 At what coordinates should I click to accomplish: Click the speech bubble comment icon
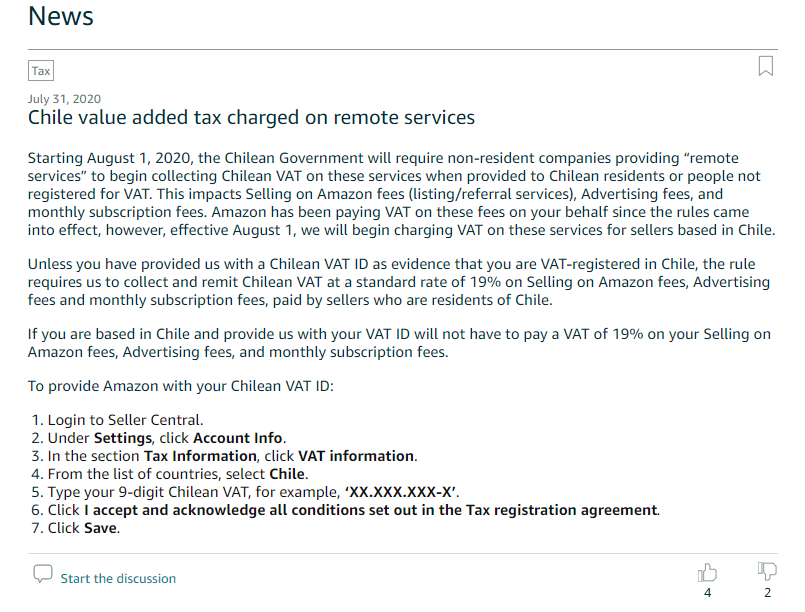coord(42,574)
